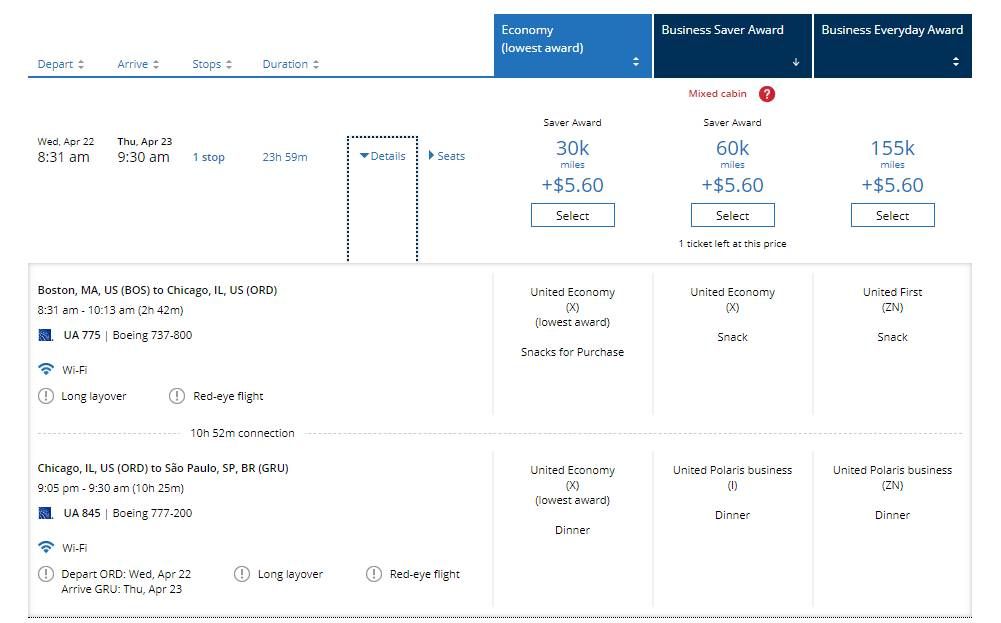This screenshot has width=1001, height=623.
Task: Click the Wed, Apr 22 departure date above 8:31 am
Action: tap(66, 142)
